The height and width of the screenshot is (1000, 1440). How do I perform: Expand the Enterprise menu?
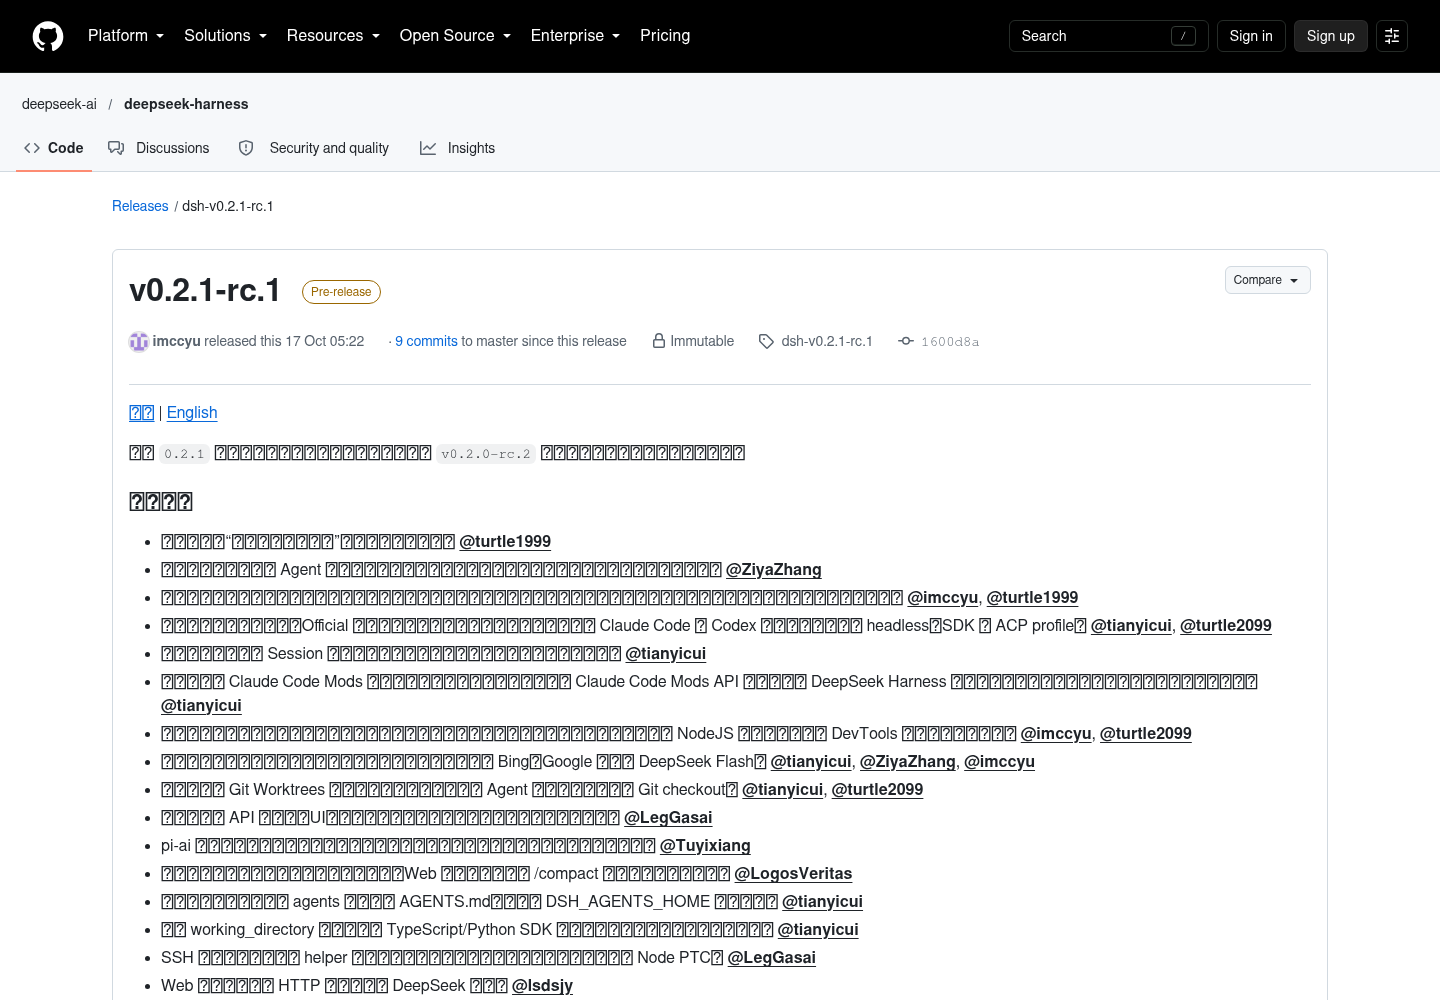[575, 36]
